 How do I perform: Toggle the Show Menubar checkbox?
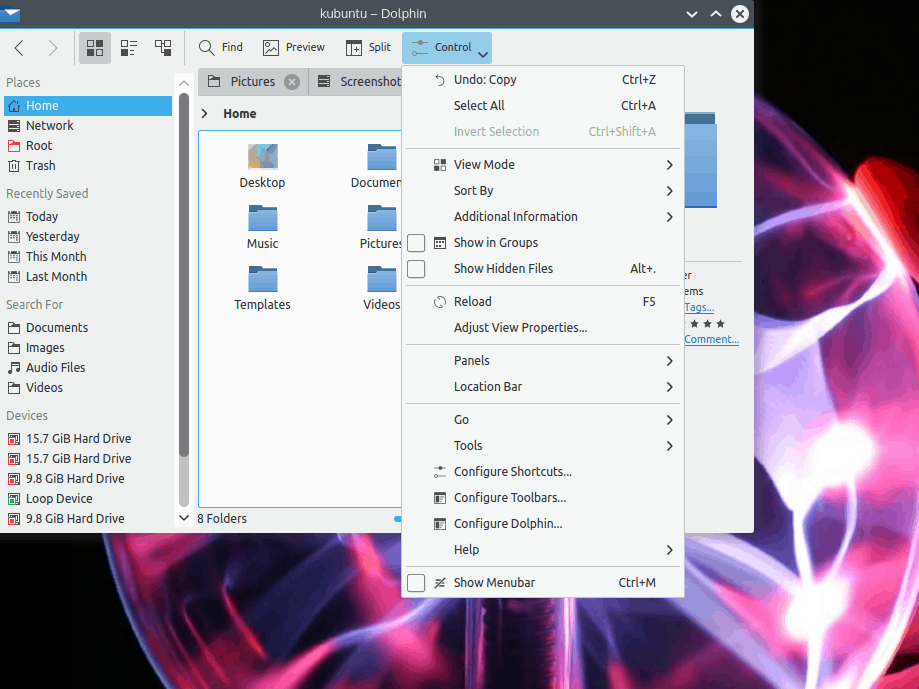[416, 583]
